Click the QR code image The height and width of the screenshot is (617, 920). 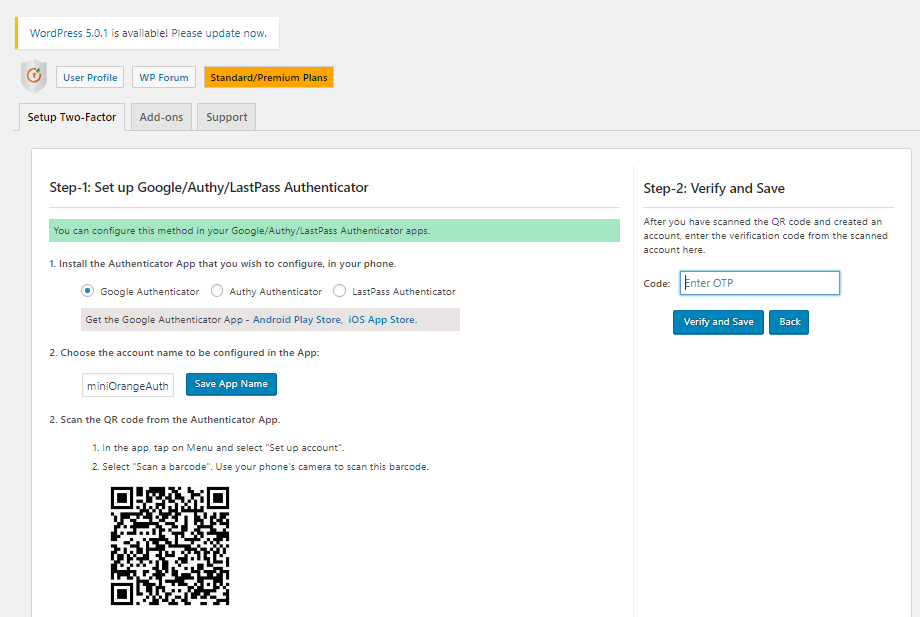170,545
